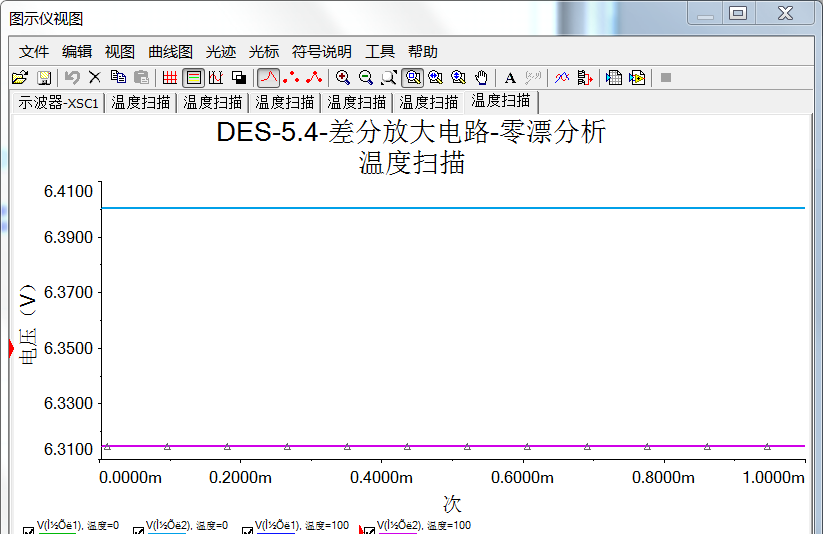Open the 文件 menu
This screenshot has height=534, width=823.
click(34, 51)
